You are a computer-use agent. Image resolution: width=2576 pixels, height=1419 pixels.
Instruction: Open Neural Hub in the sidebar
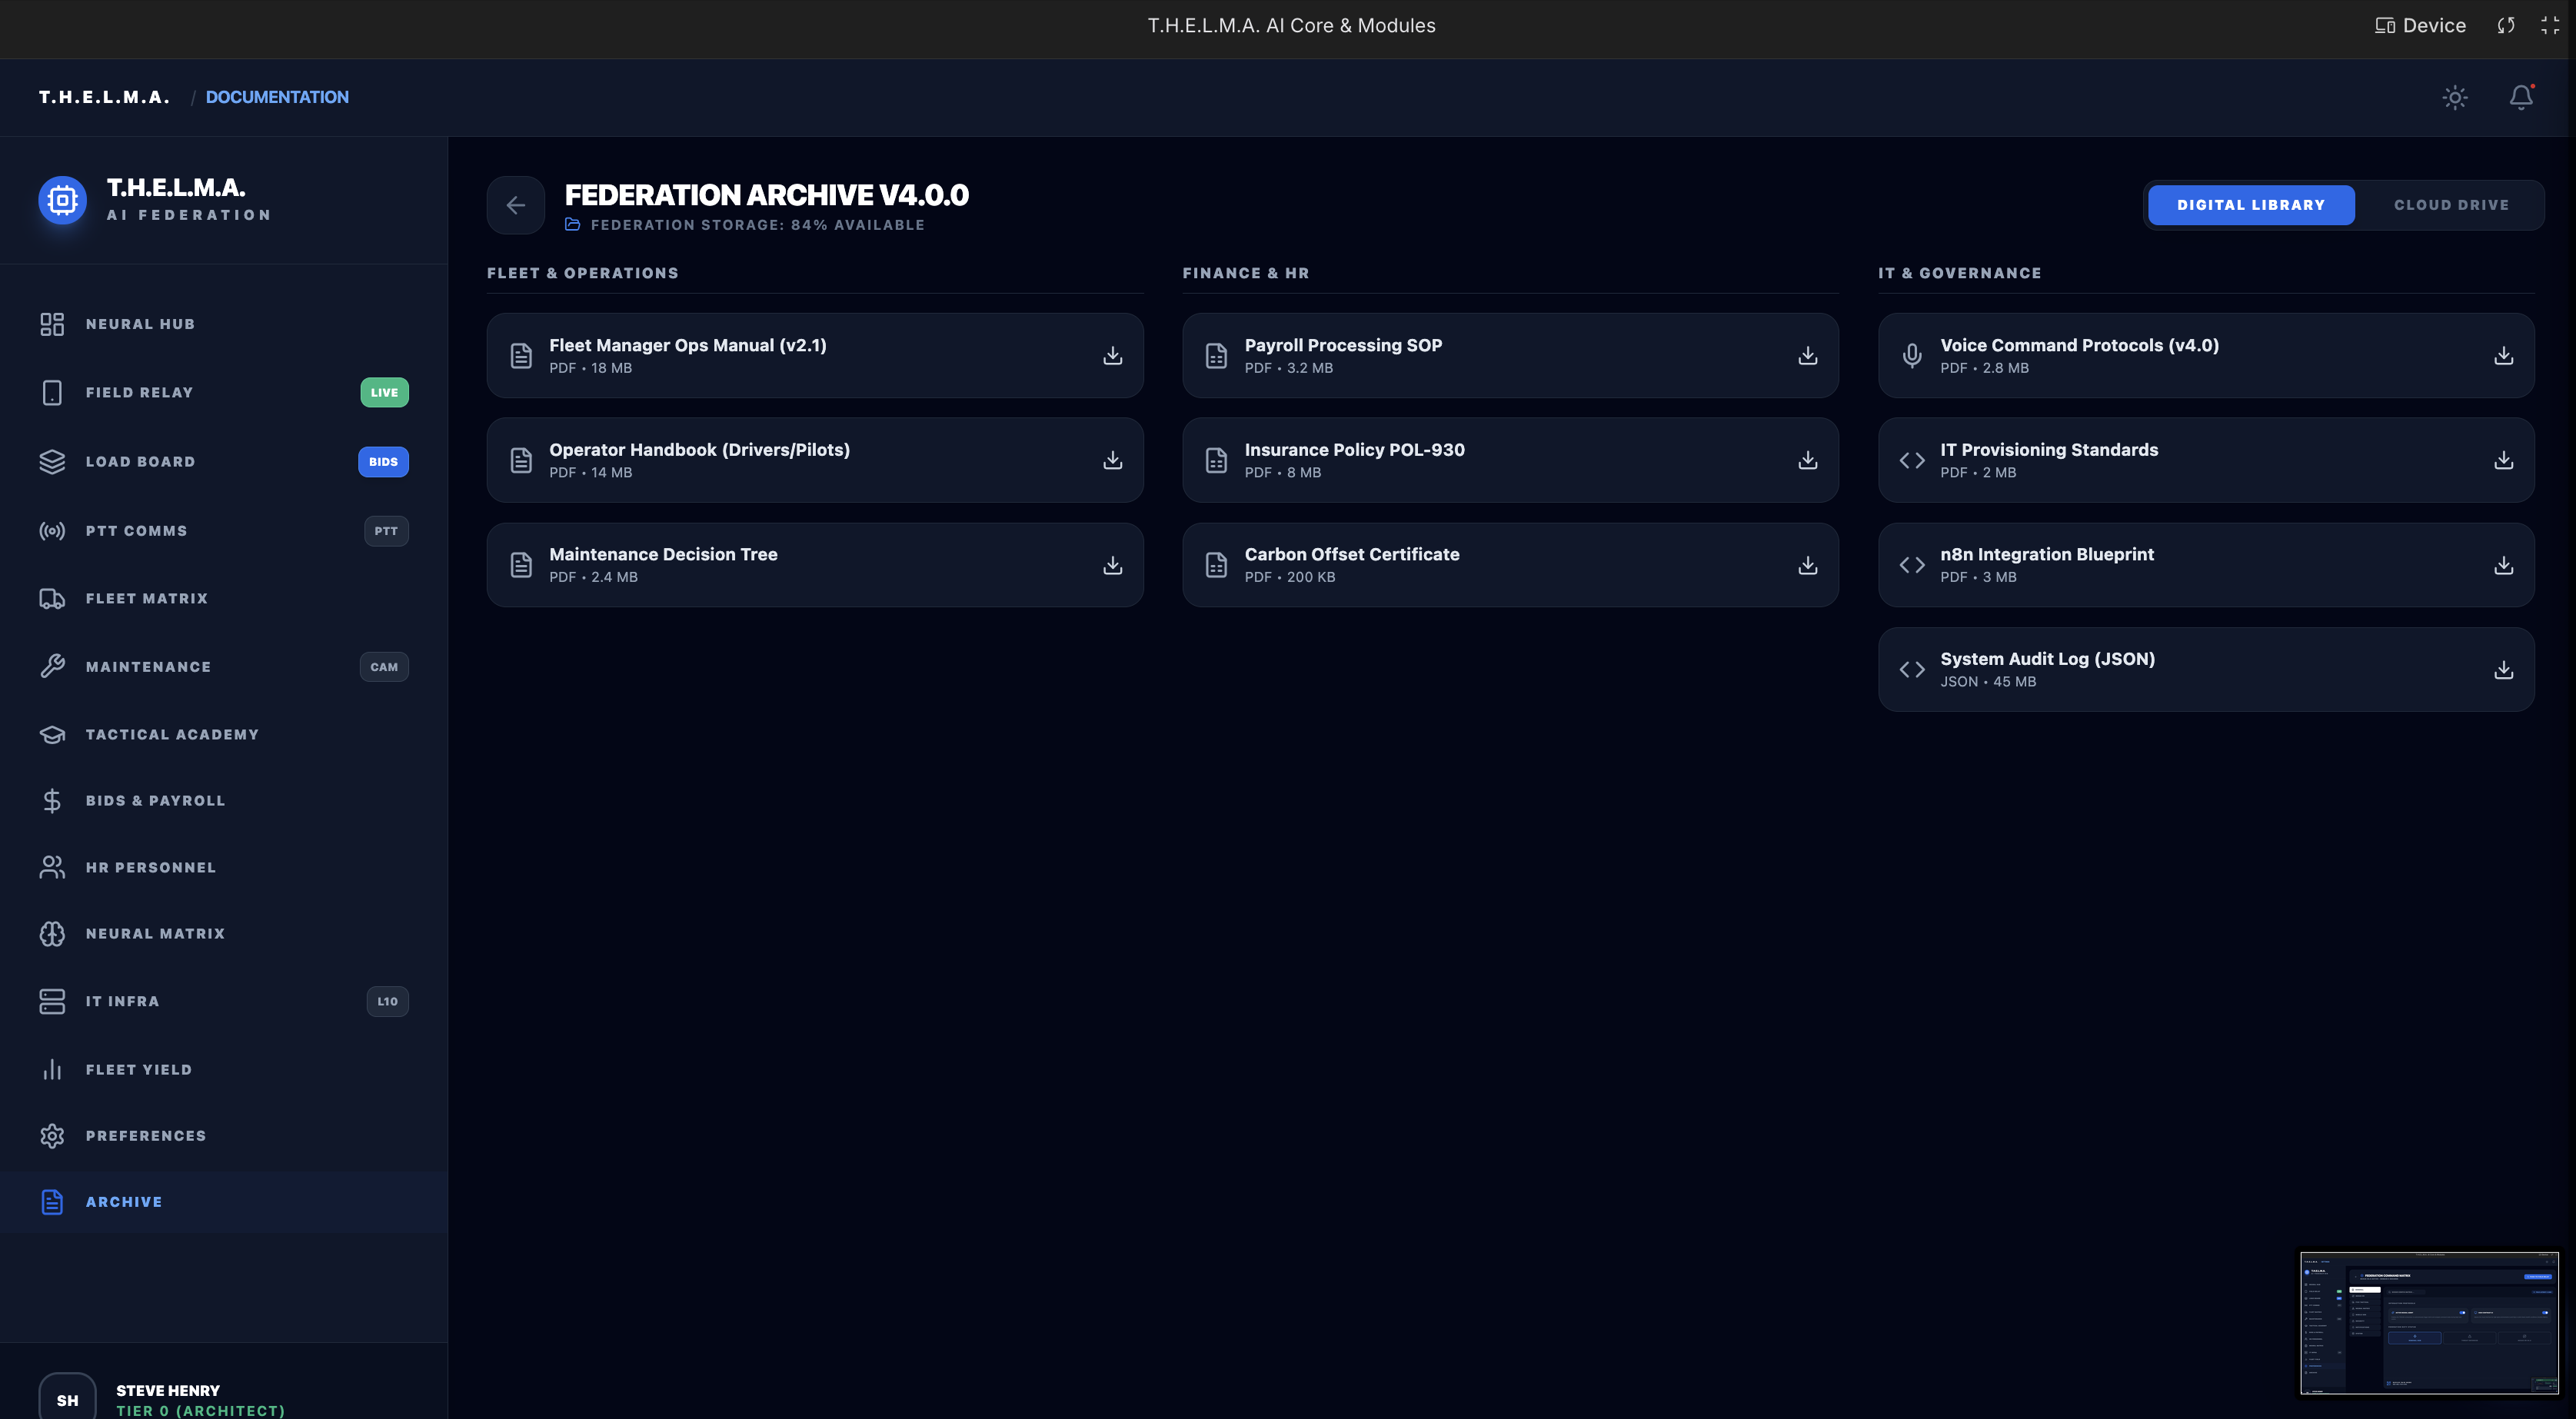pyautogui.click(x=140, y=324)
